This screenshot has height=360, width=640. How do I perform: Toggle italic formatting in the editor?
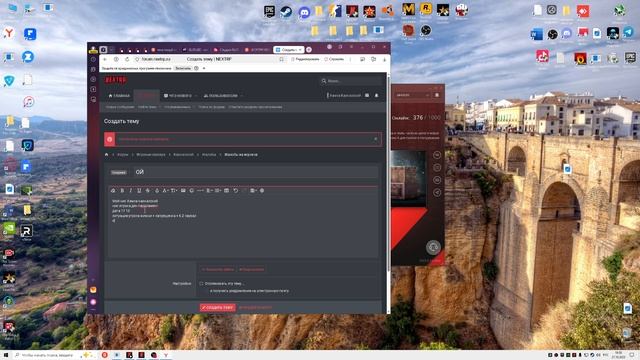(131, 191)
